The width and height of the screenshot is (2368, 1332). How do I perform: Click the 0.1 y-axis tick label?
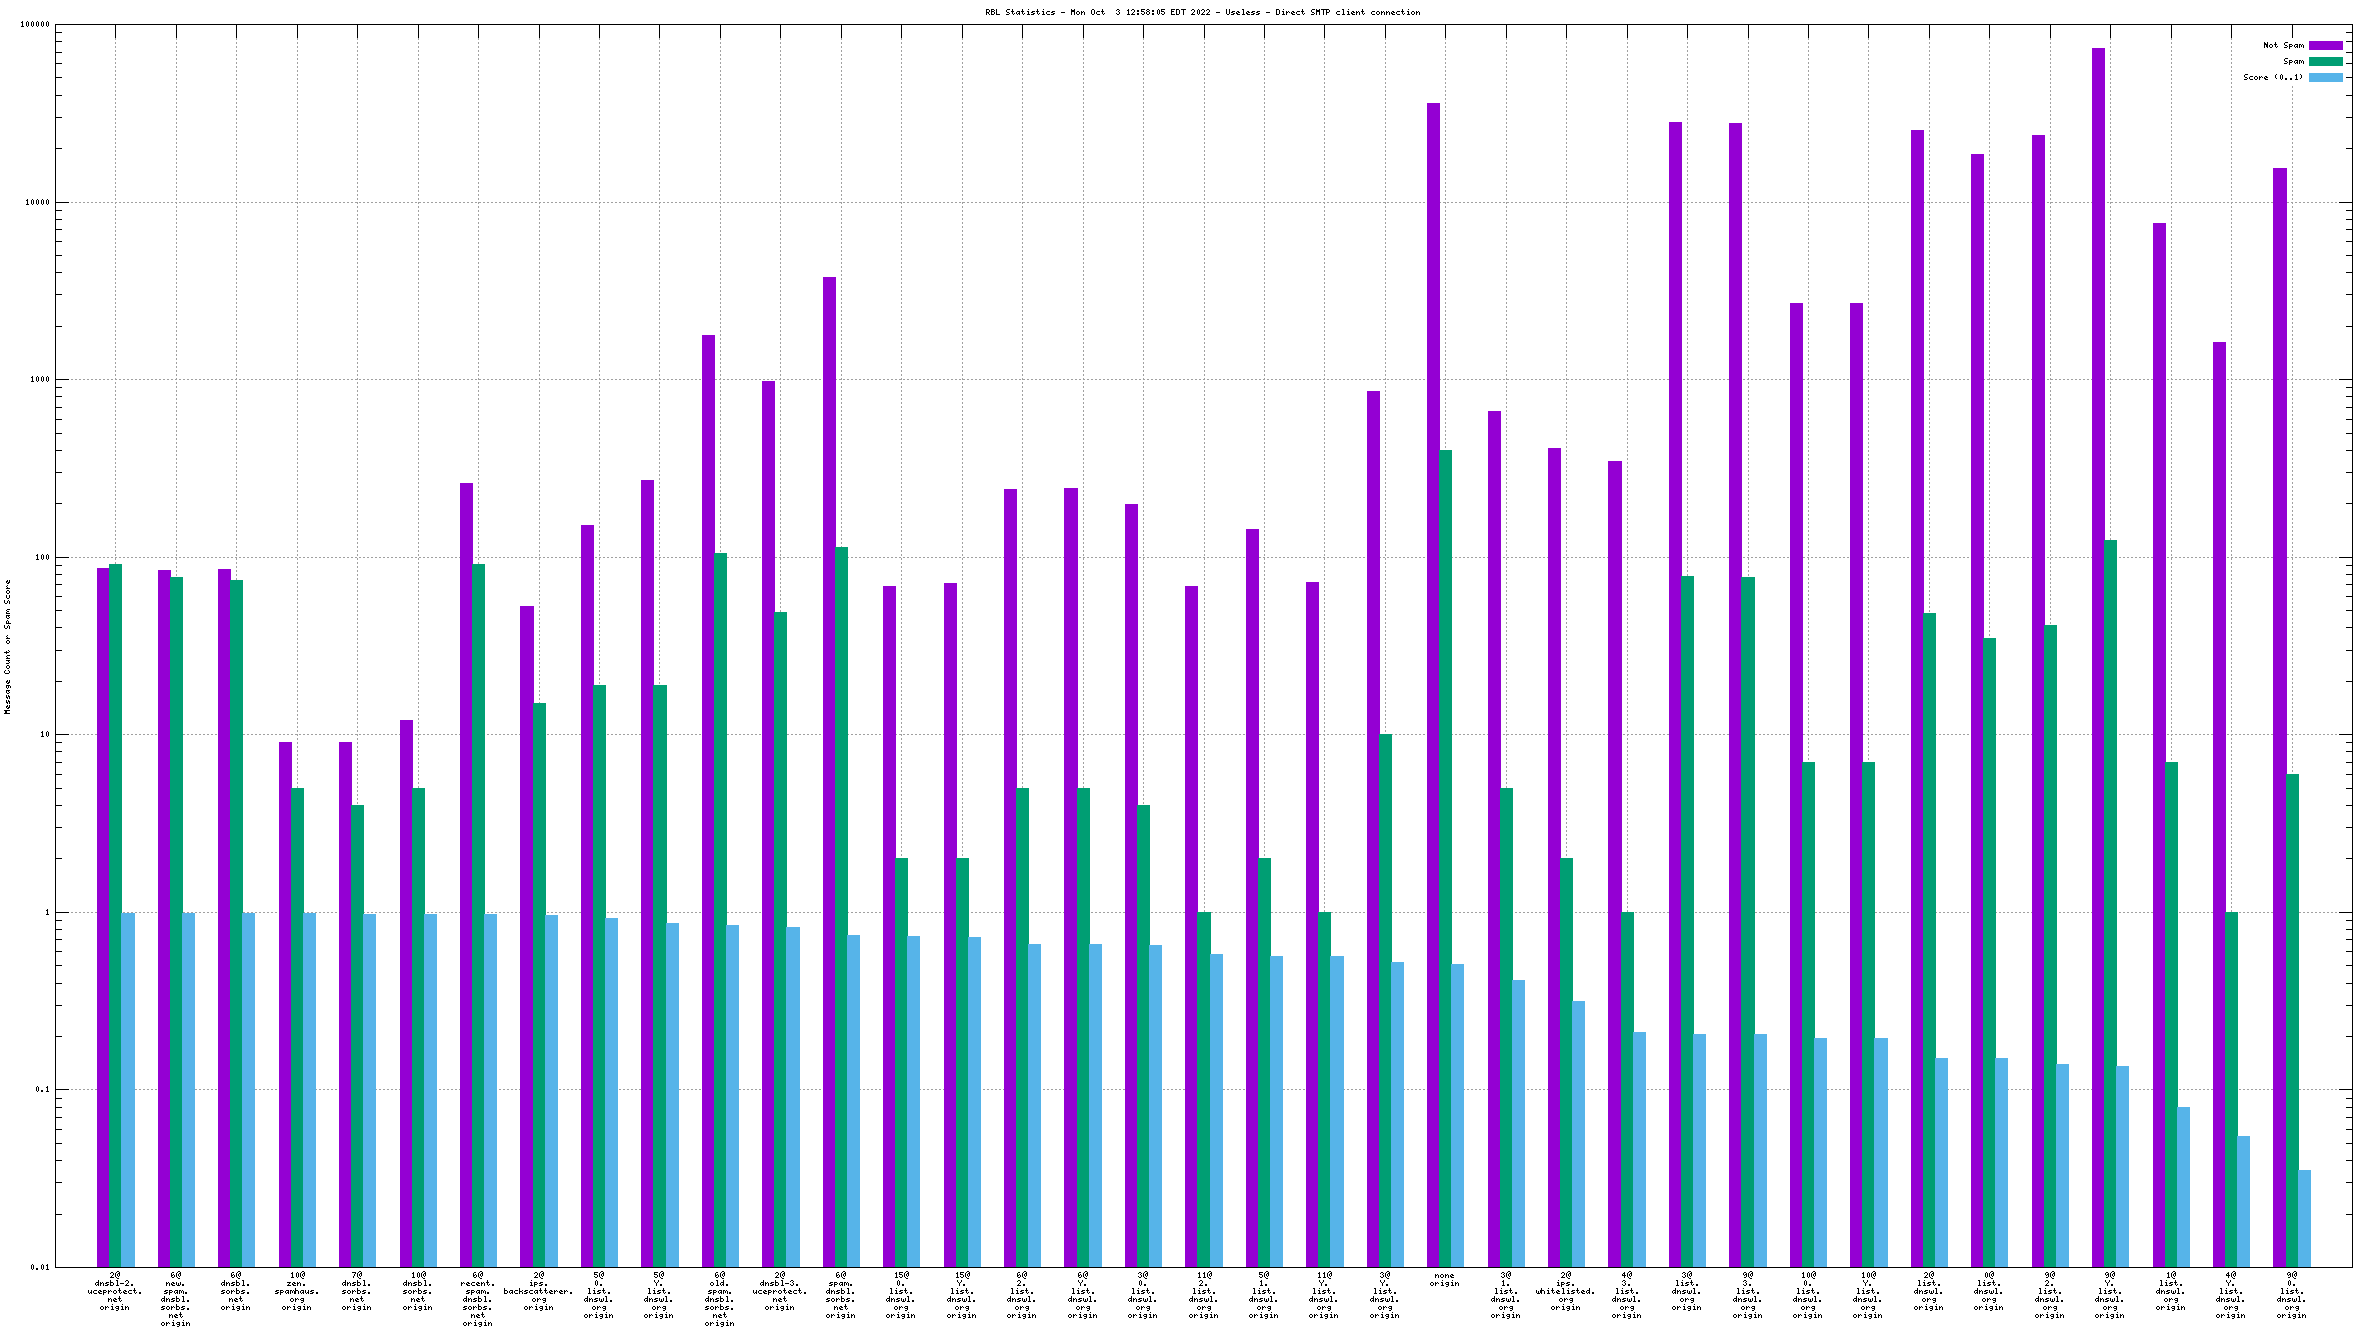pos(42,1090)
